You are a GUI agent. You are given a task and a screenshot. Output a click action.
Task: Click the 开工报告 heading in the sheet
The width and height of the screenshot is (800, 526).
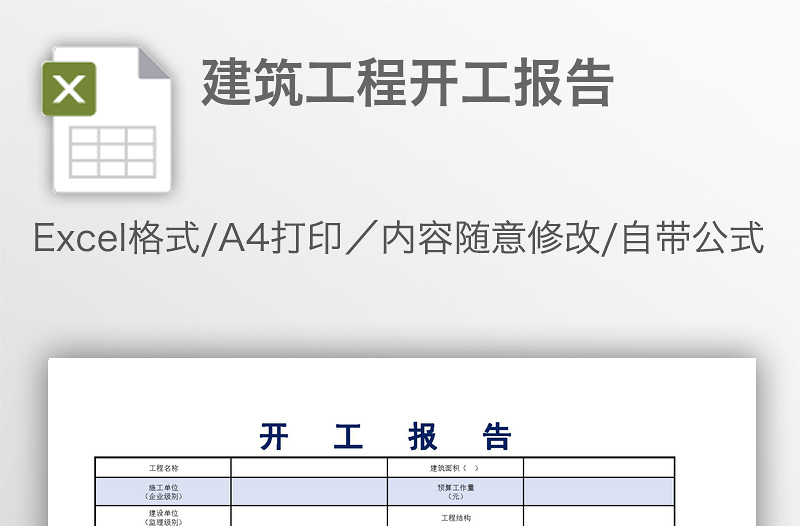(x=385, y=437)
